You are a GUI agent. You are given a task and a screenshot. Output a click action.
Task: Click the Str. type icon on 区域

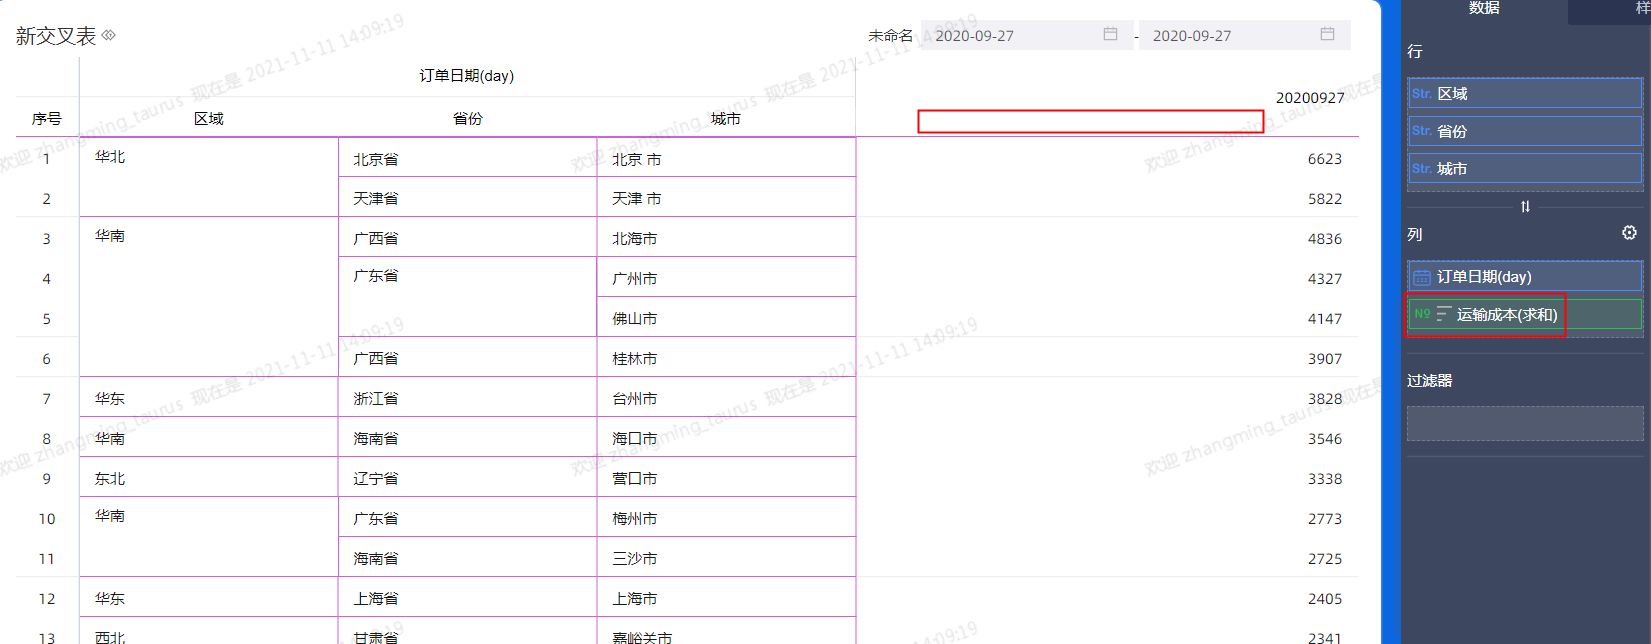click(1421, 93)
